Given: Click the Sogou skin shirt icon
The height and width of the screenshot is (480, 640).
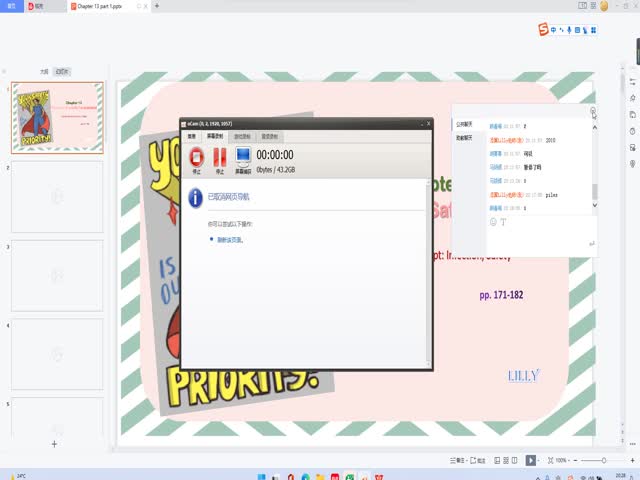Looking at the screenshot, I should (585, 30).
